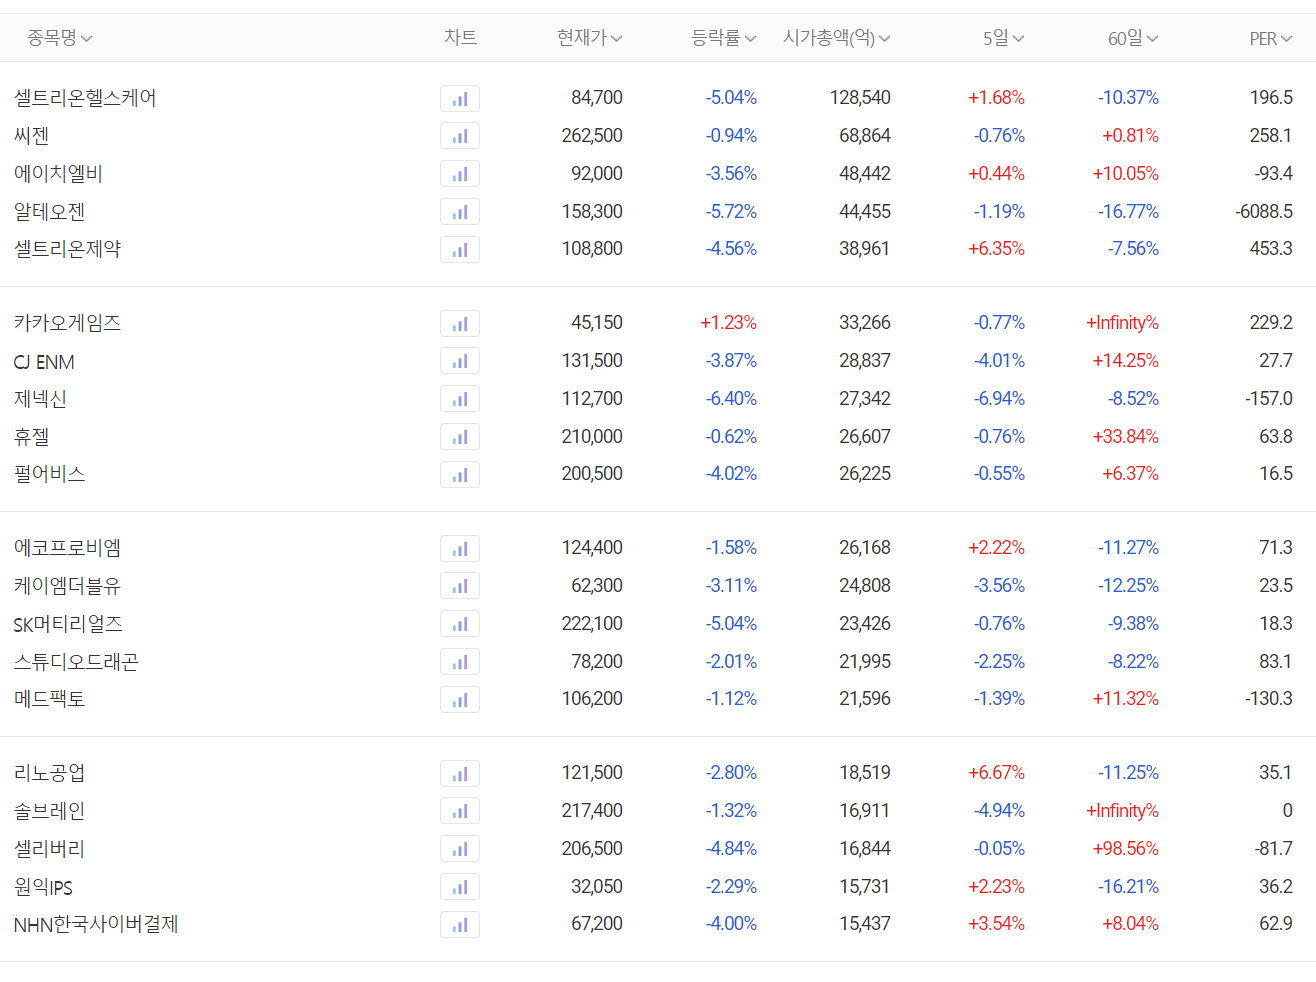1316x982 pixels.
Task: Sort by 등락률 column header
Action: click(724, 38)
